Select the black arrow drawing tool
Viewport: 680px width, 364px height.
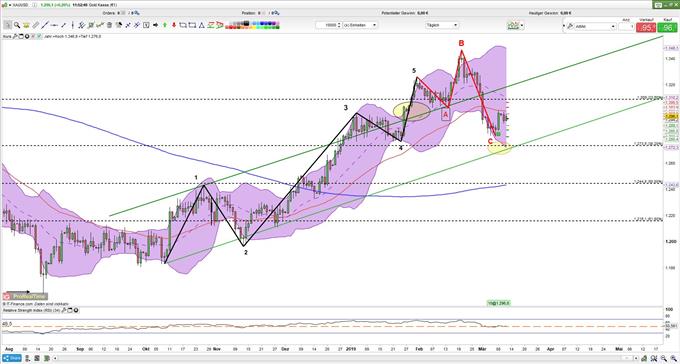click(155, 25)
